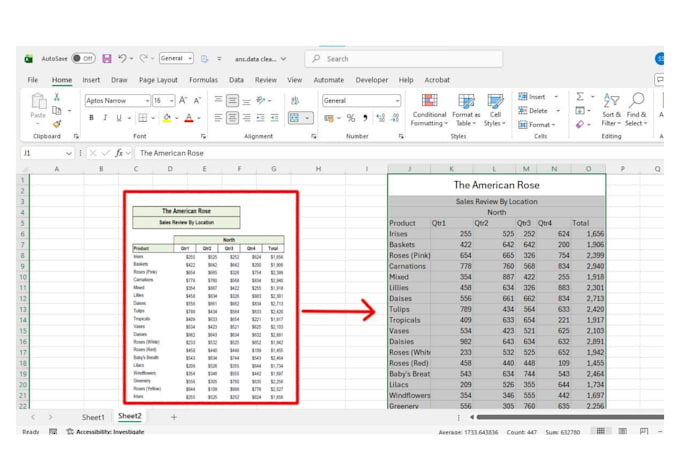This screenshot has height=459, width=680.
Task: Open the Insert tab
Action: [x=91, y=80]
